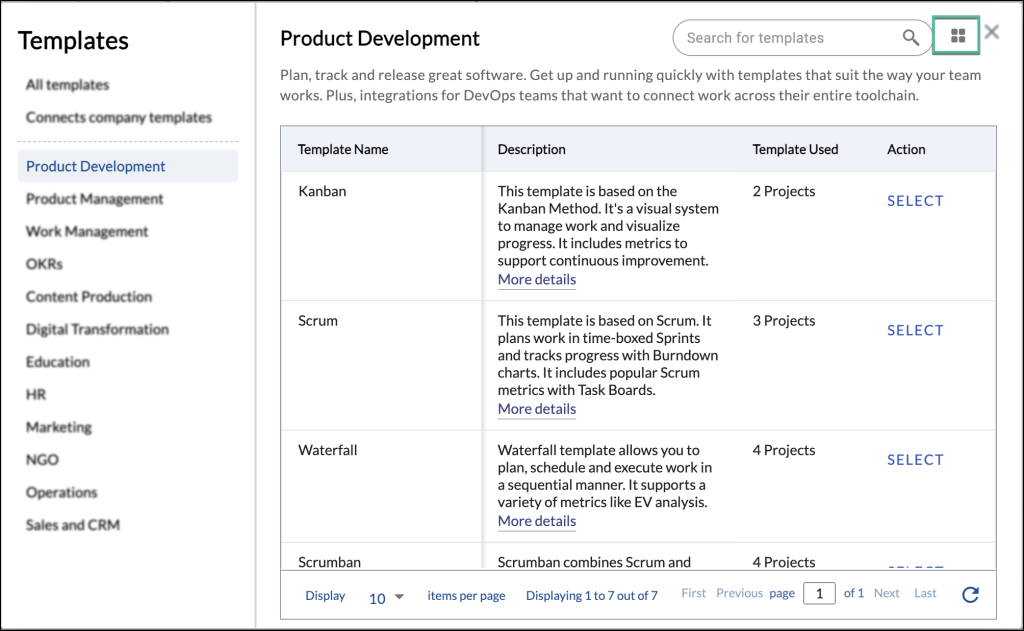Click the Action column header
The width and height of the screenshot is (1024, 631).
[906, 150]
